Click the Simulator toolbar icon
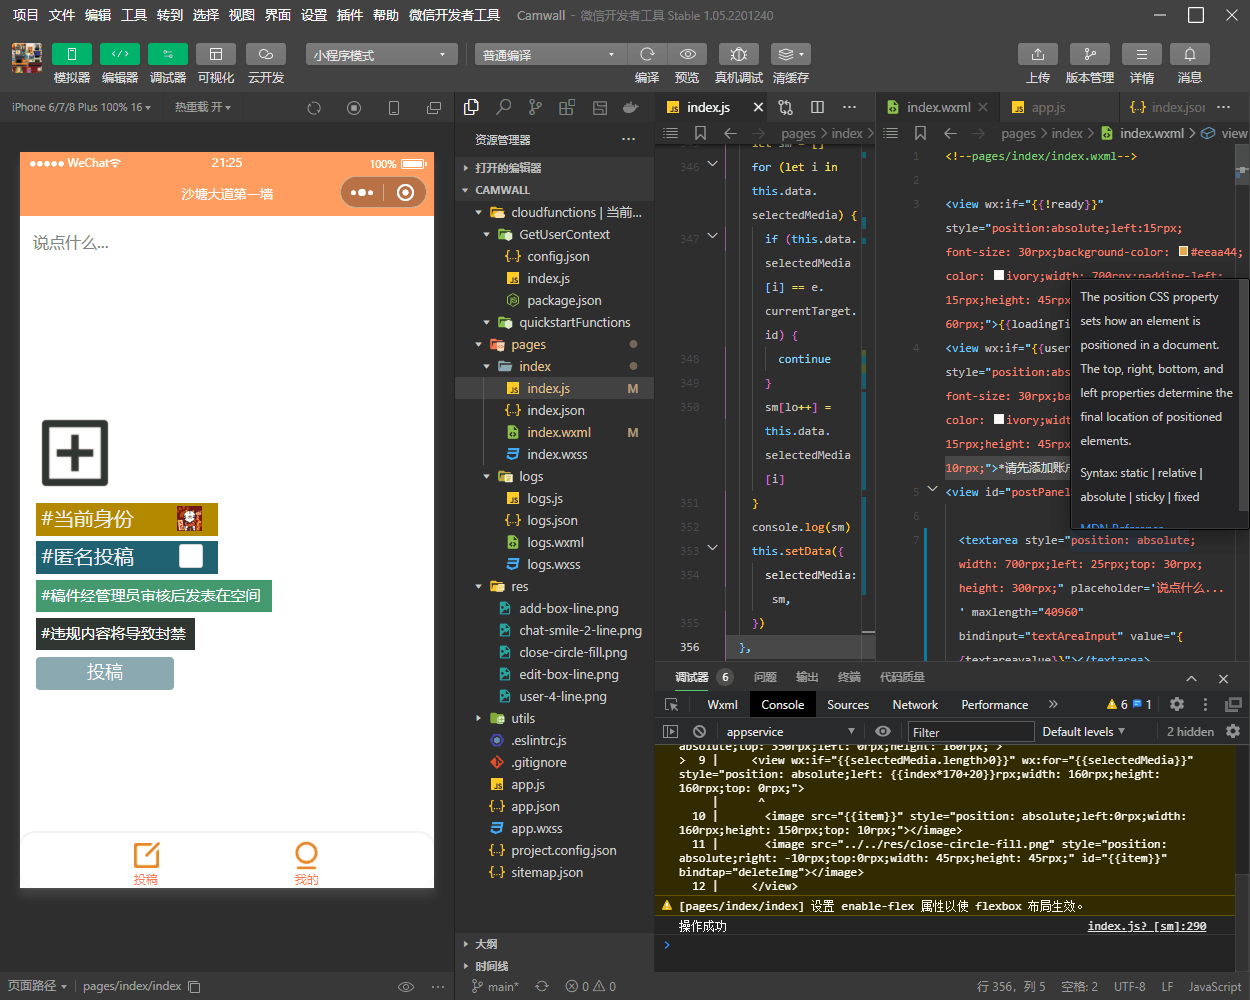The width and height of the screenshot is (1250, 1000). (x=71, y=54)
